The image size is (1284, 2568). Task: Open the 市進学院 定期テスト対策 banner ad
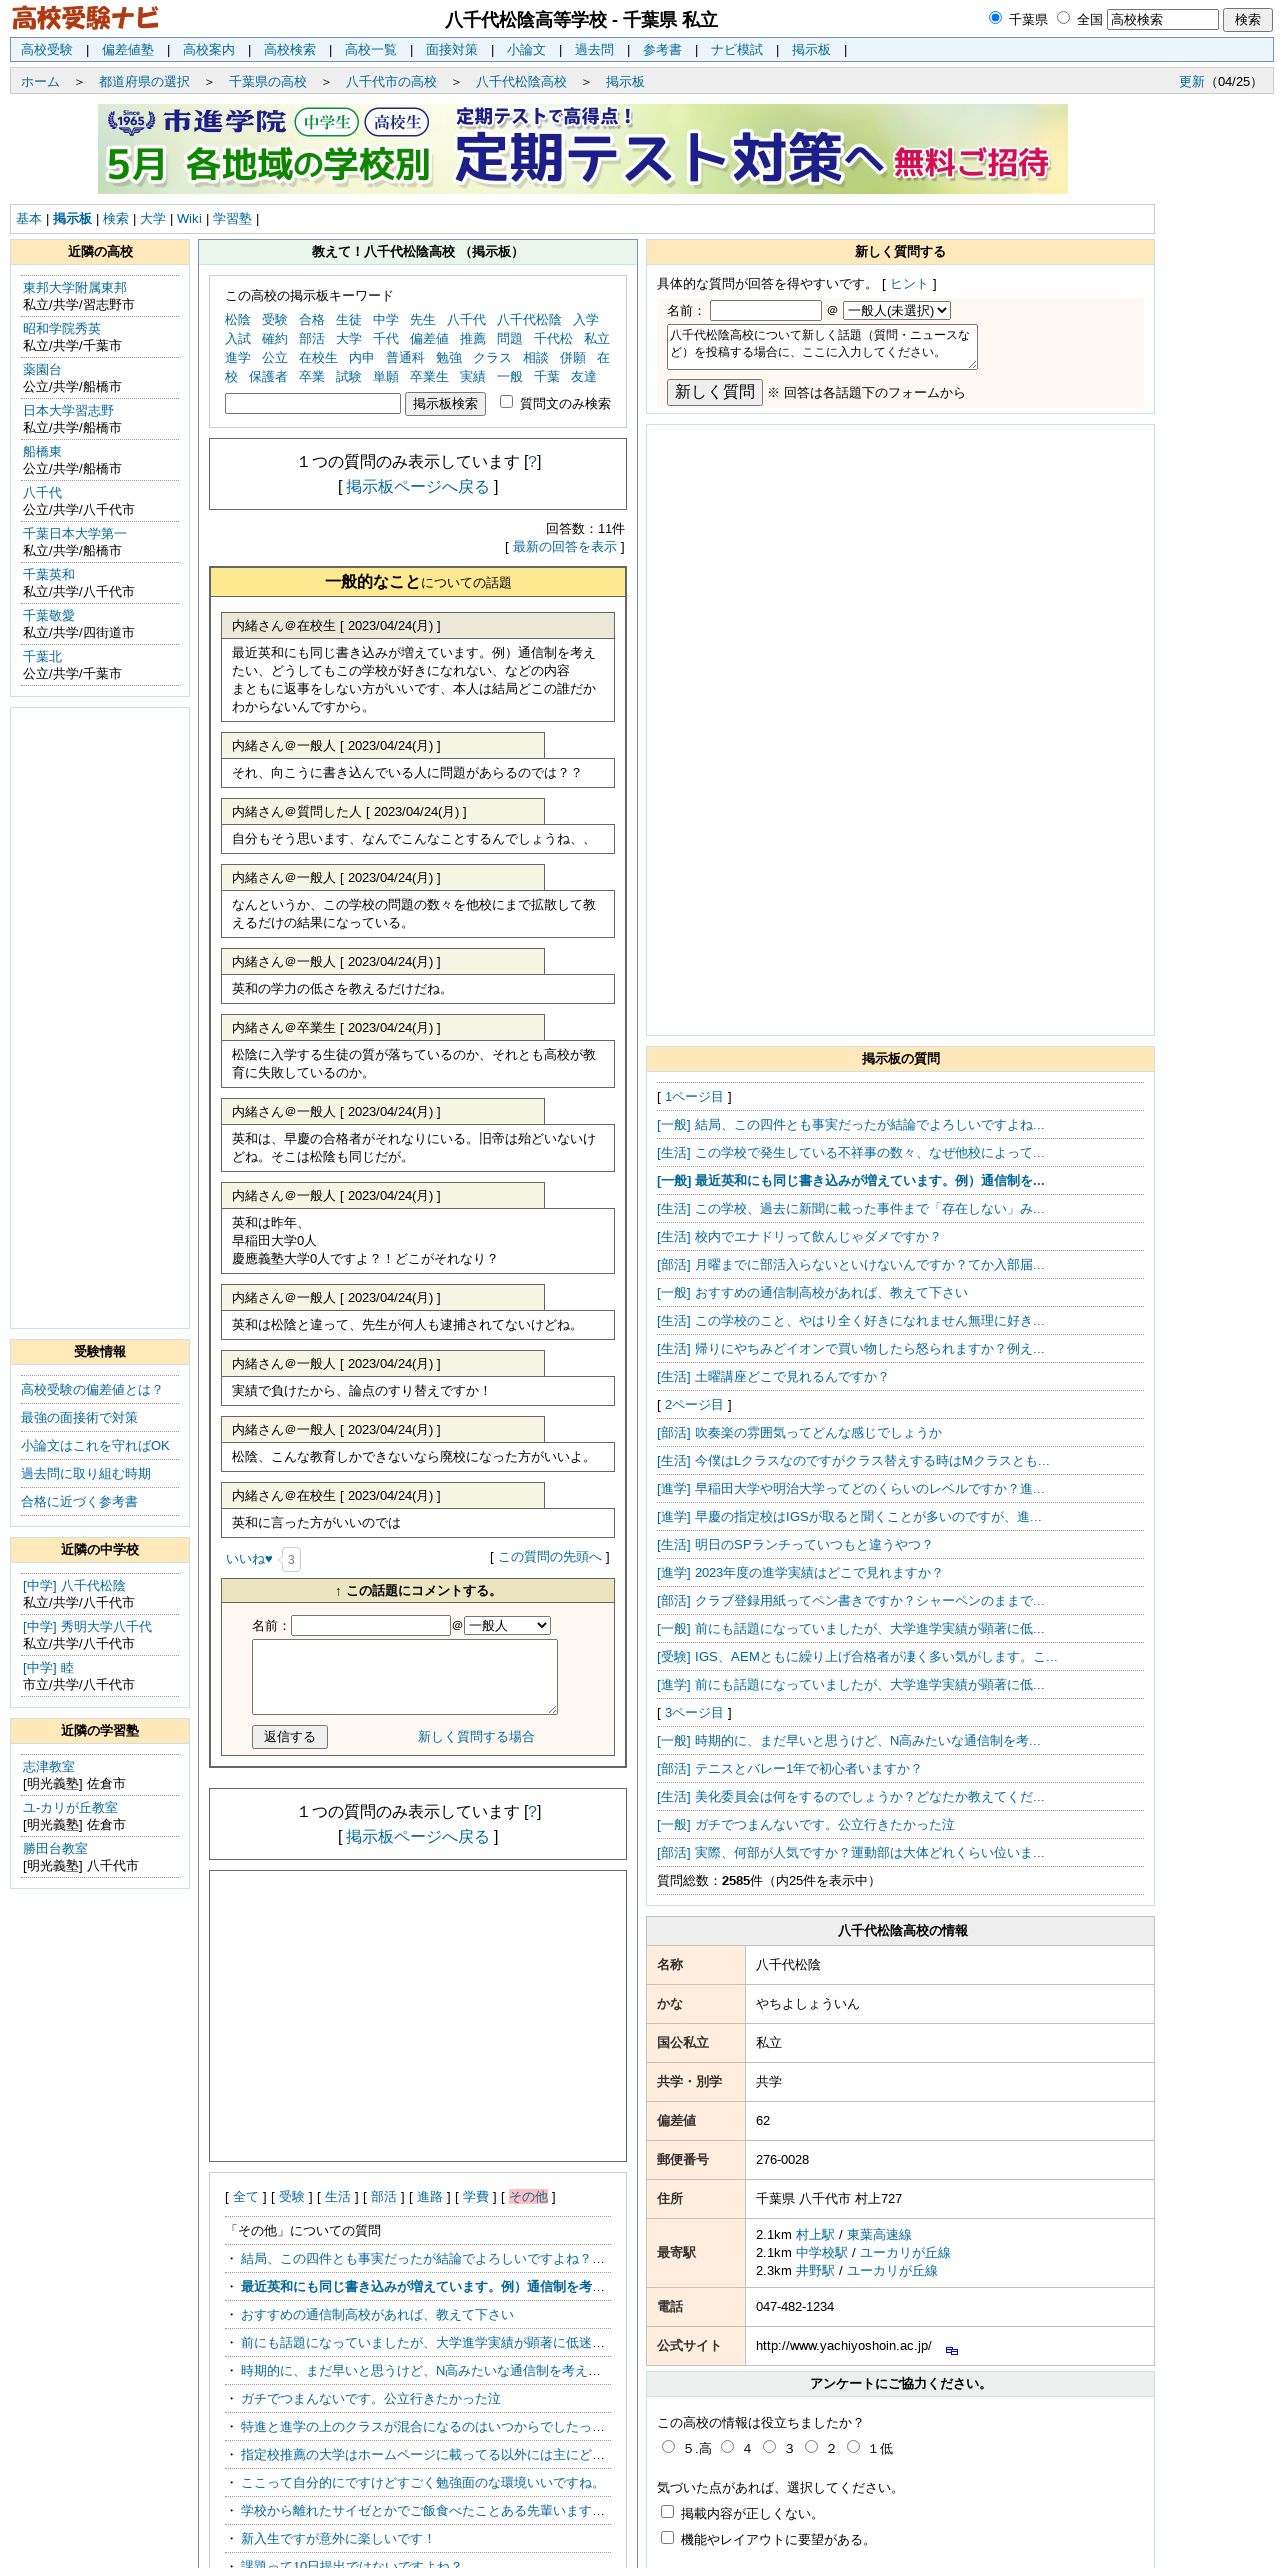click(582, 149)
